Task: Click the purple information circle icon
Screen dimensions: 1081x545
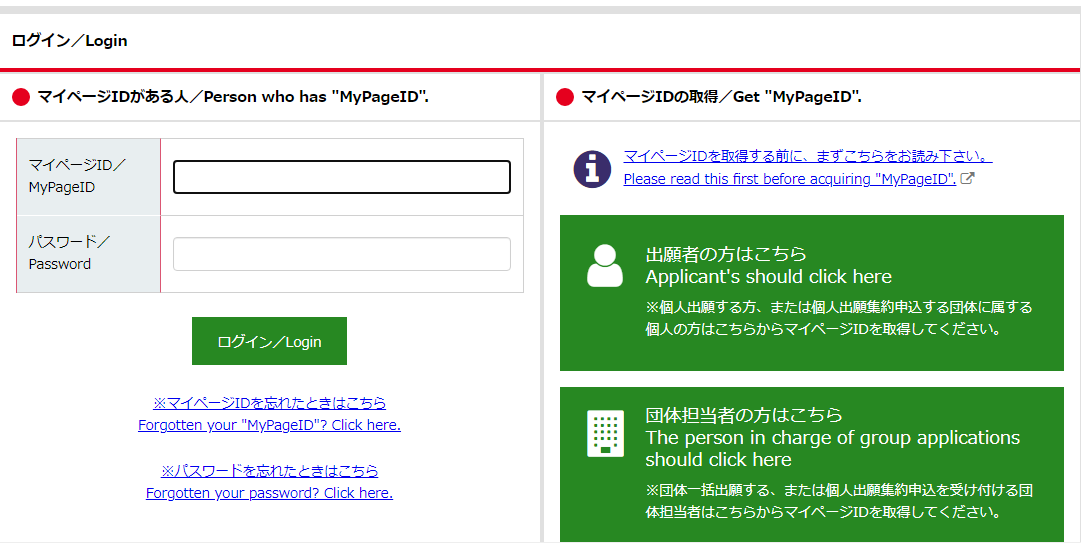Action: click(x=592, y=168)
